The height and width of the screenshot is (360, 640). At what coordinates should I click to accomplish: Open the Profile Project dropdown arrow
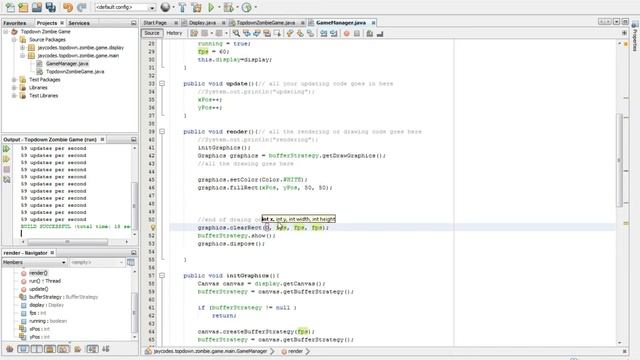click(x=256, y=7)
